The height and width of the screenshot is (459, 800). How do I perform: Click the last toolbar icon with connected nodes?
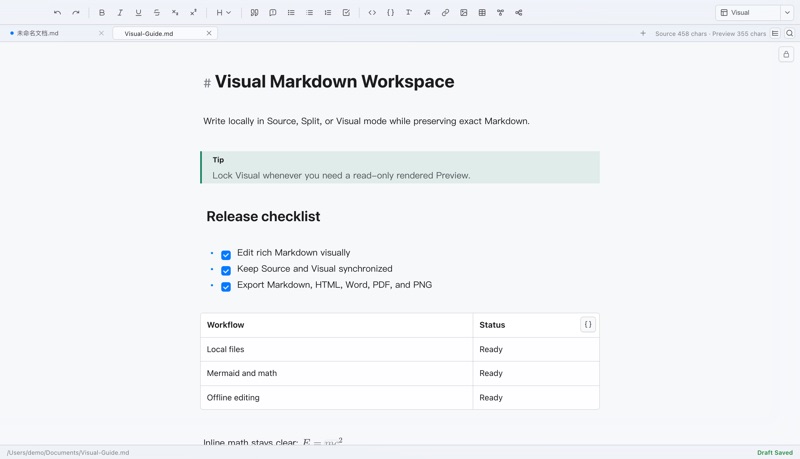(x=519, y=13)
